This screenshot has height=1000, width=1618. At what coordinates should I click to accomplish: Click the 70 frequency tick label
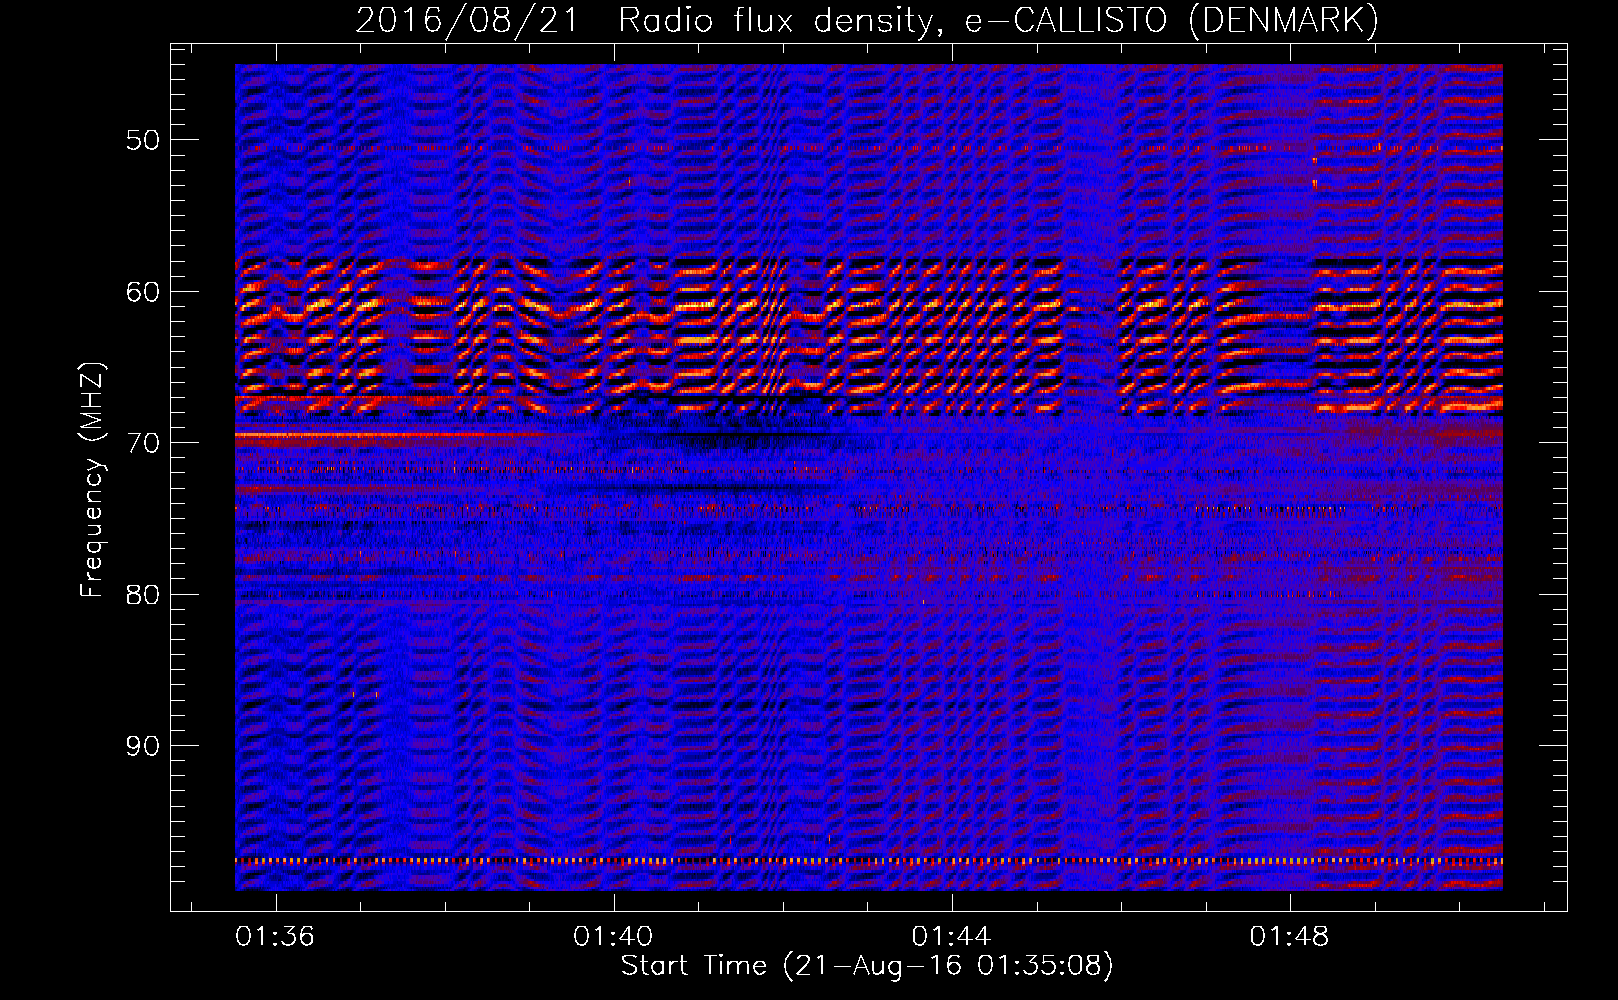coord(143,443)
